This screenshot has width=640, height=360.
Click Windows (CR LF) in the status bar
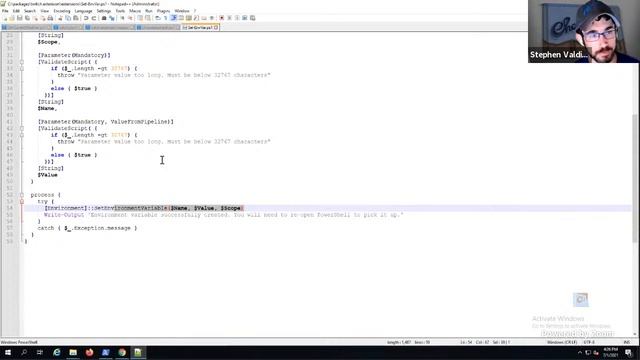coord(562,342)
